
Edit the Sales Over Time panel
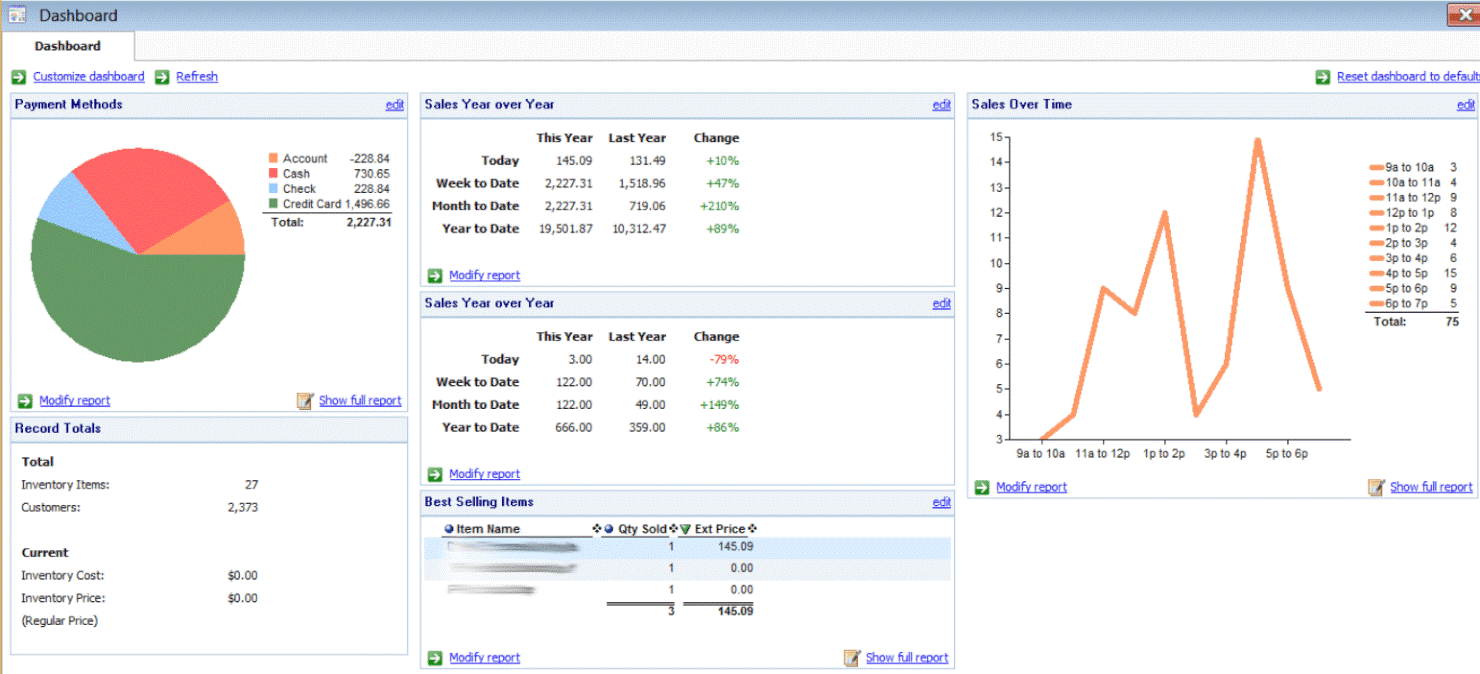(1465, 105)
